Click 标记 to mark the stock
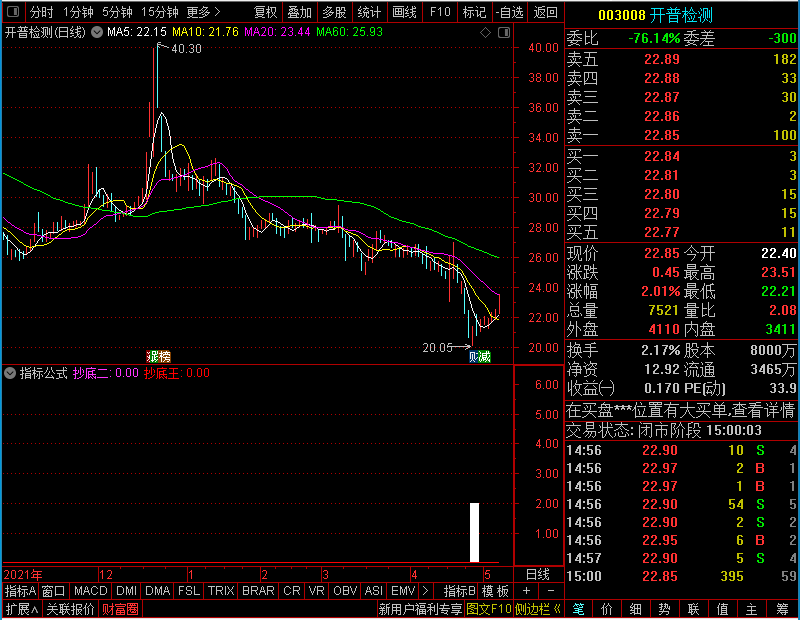The image size is (800, 620). point(474,12)
